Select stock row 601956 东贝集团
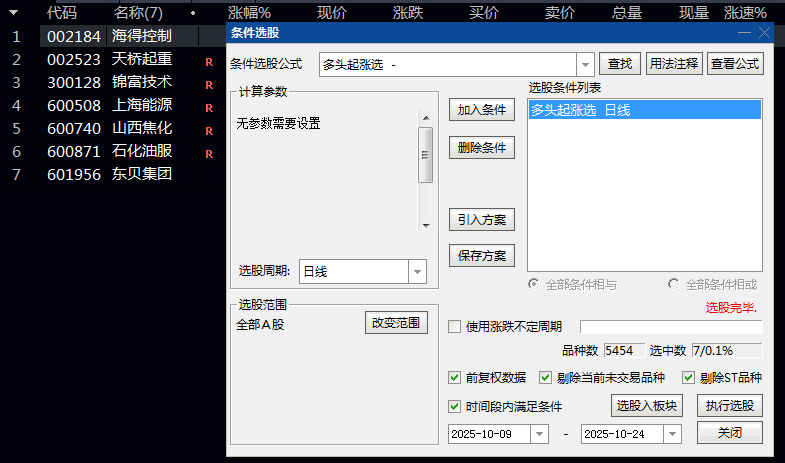 coord(113,174)
